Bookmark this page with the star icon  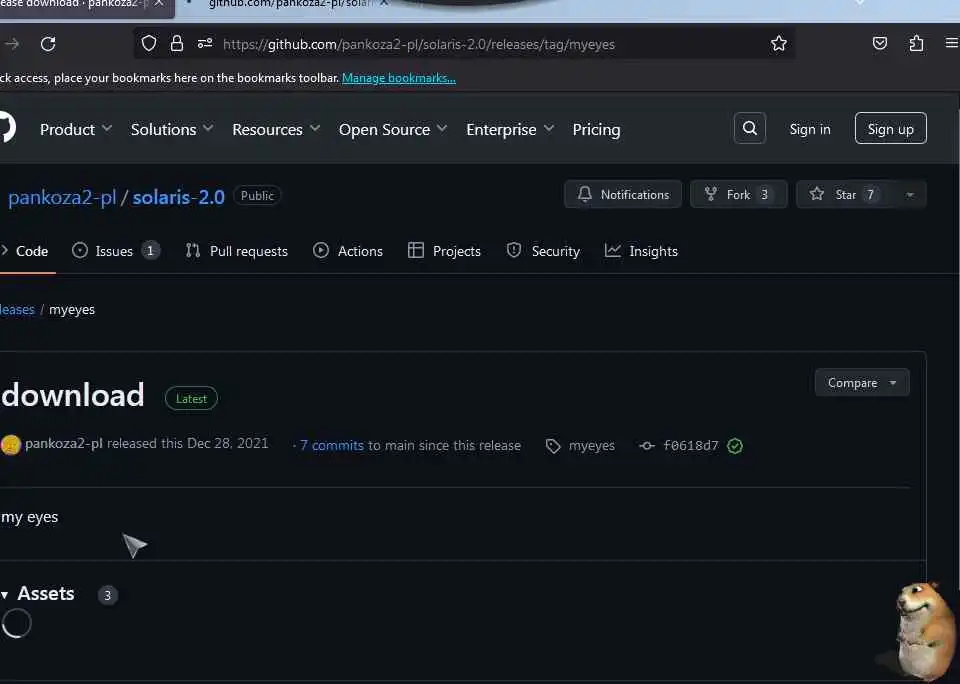point(779,43)
